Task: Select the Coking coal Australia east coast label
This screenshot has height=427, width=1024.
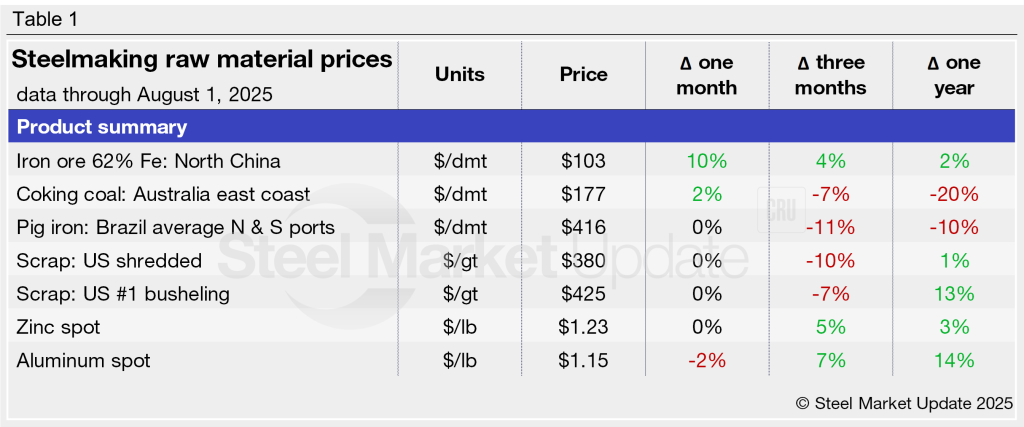Action: [x=164, y=194]
